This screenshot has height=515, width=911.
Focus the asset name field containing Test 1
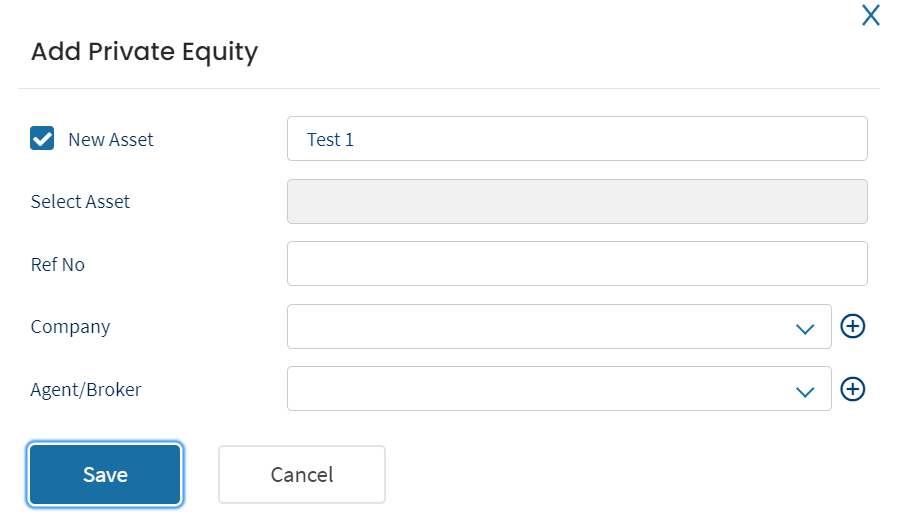click(x=577, y=139)
